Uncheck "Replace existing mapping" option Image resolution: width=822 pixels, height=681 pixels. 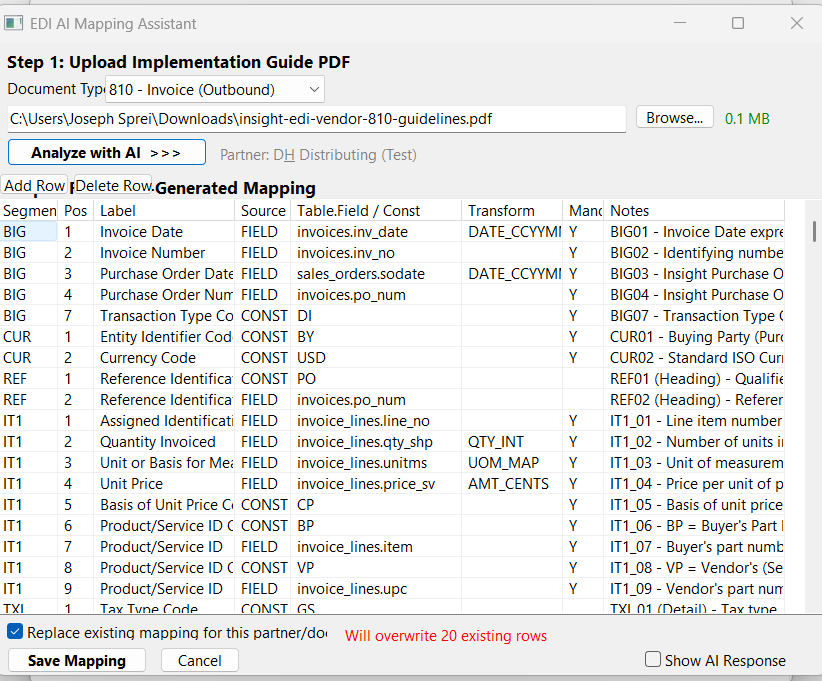coord(14,631)
